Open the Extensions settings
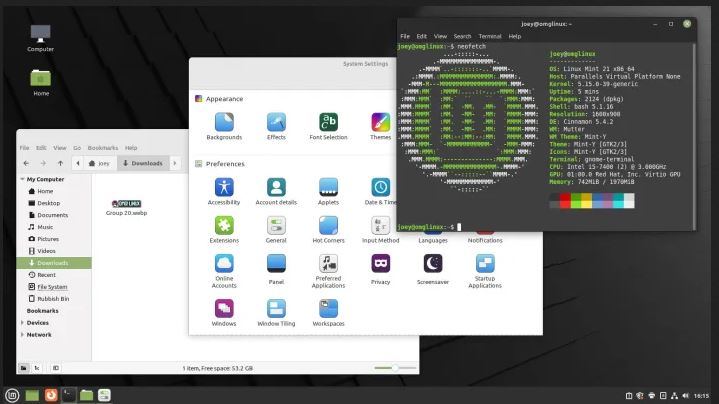 coord(224,229)
